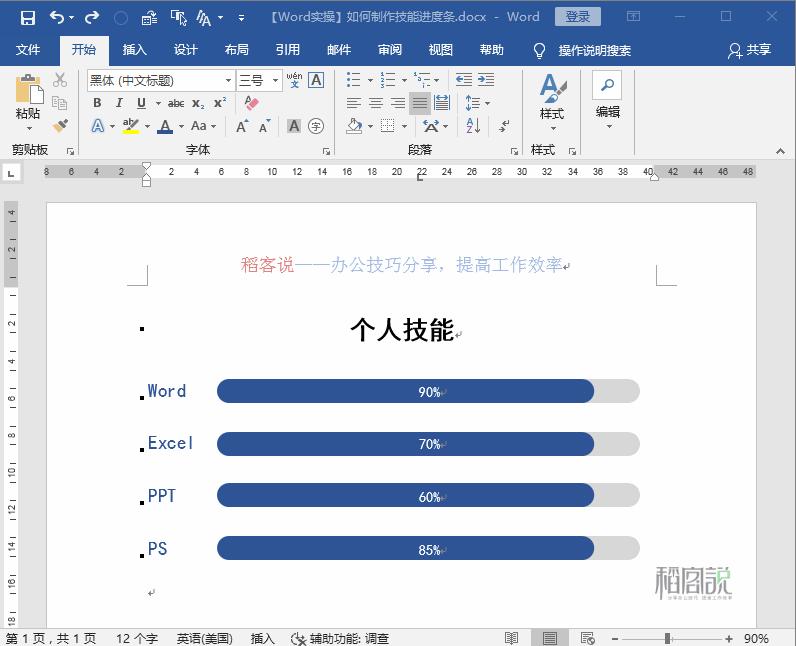The height and width of the screenshot is (646, 796).
Task: Open the bullet list style dropdown
Action: click(370, 80)
